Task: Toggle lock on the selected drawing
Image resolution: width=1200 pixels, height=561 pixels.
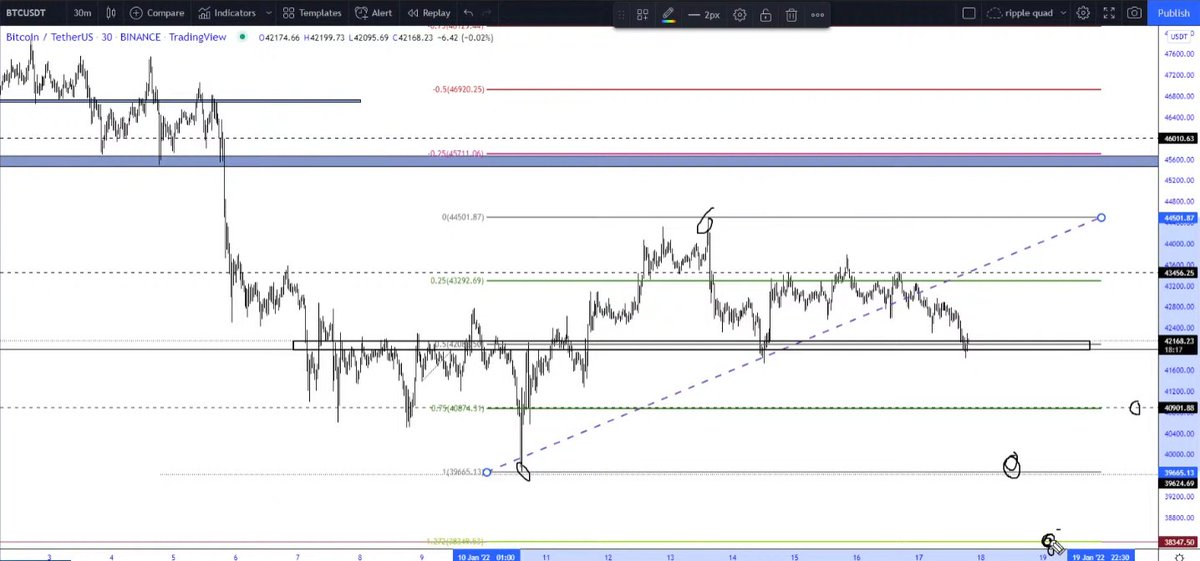Action: [x=765, y=15]
